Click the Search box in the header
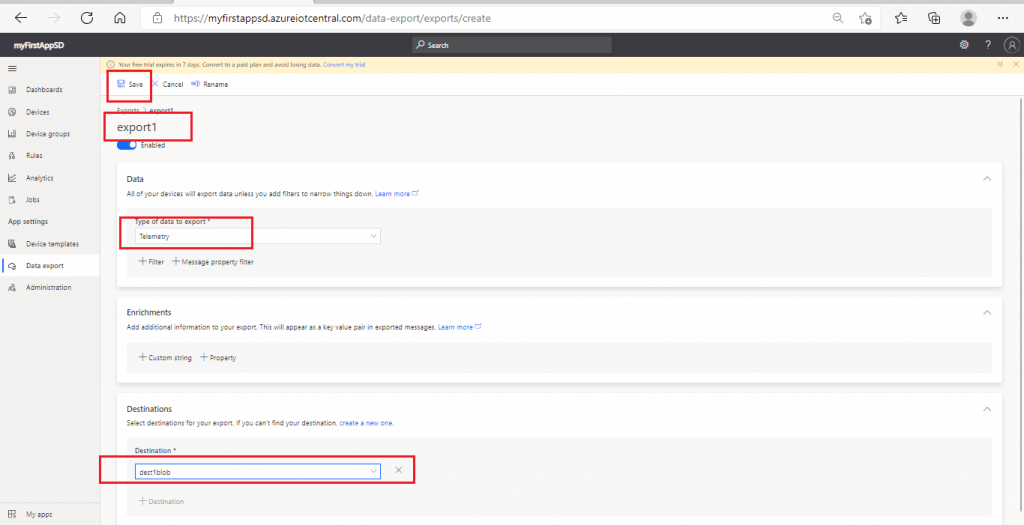 tap(511, 45)
